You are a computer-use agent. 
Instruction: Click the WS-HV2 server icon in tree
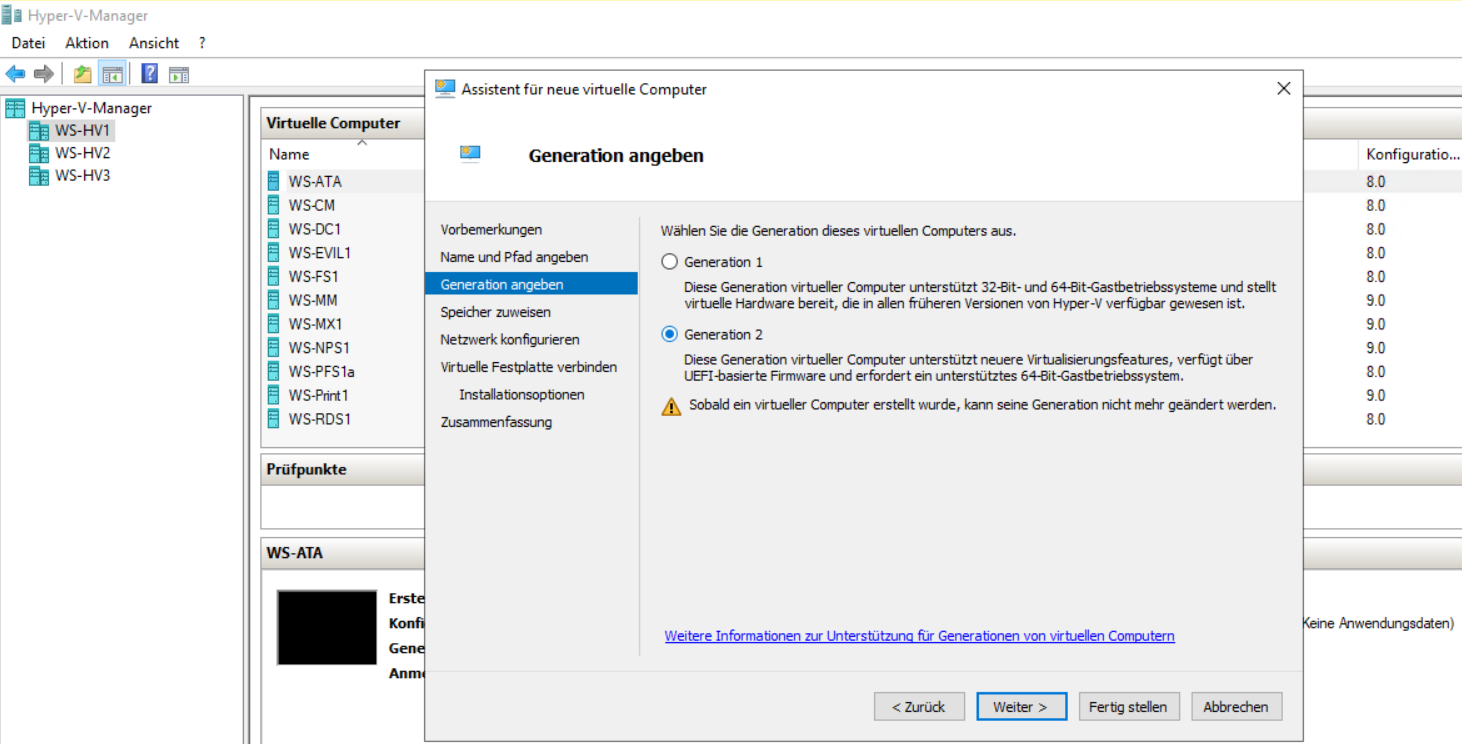[38, 154]
